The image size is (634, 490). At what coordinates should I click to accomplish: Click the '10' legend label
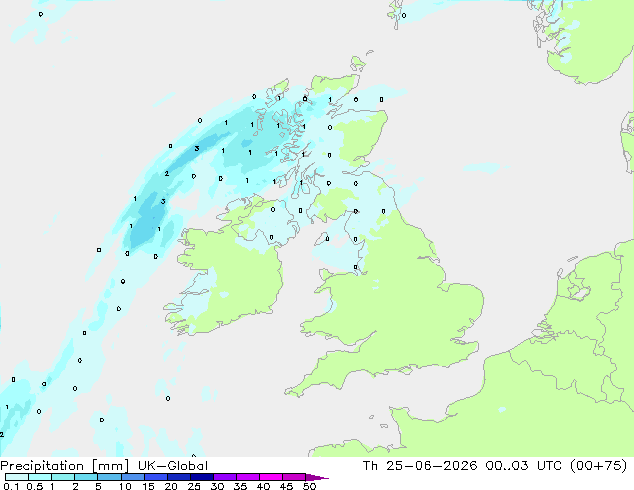[125, 486]
